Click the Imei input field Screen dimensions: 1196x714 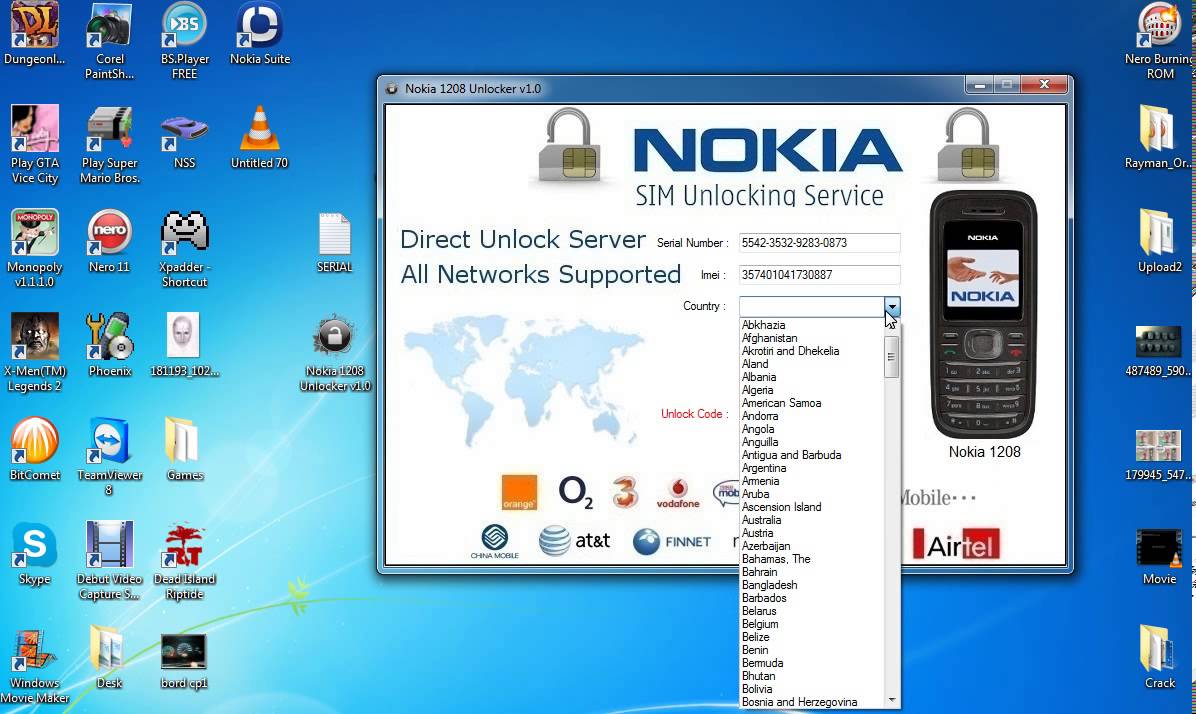818,275
